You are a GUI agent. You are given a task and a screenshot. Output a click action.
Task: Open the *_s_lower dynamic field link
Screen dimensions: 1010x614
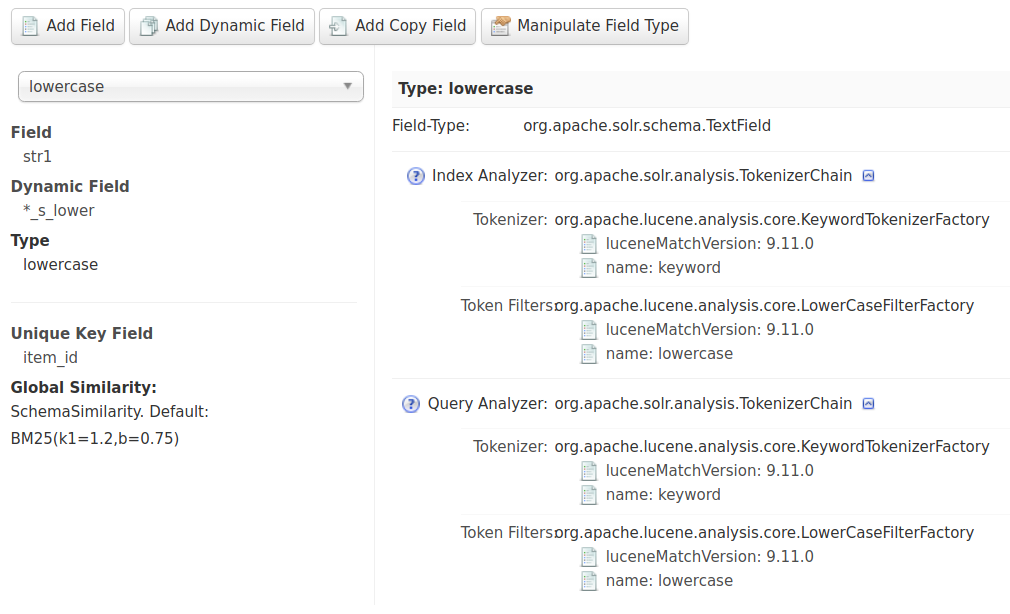pyautogui.click(x=59, y=211)
